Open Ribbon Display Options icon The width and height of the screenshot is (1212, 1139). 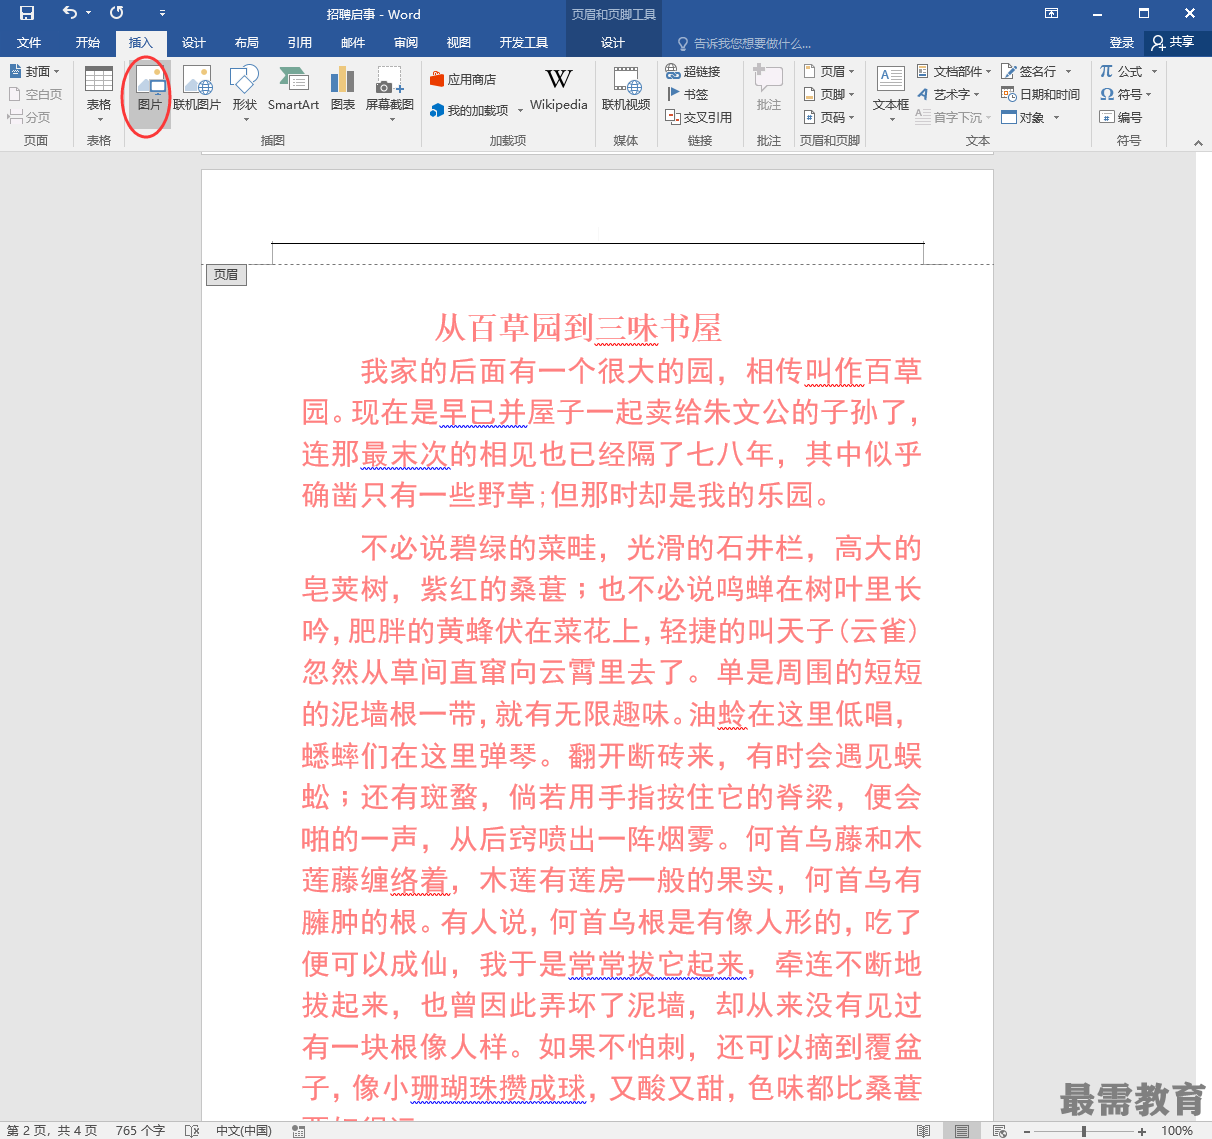[1051, 13]
